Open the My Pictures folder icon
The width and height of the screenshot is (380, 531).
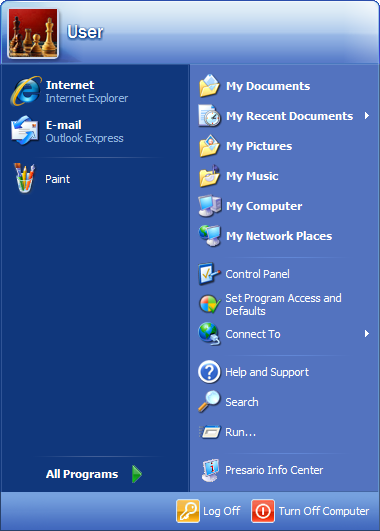(209, 146)
